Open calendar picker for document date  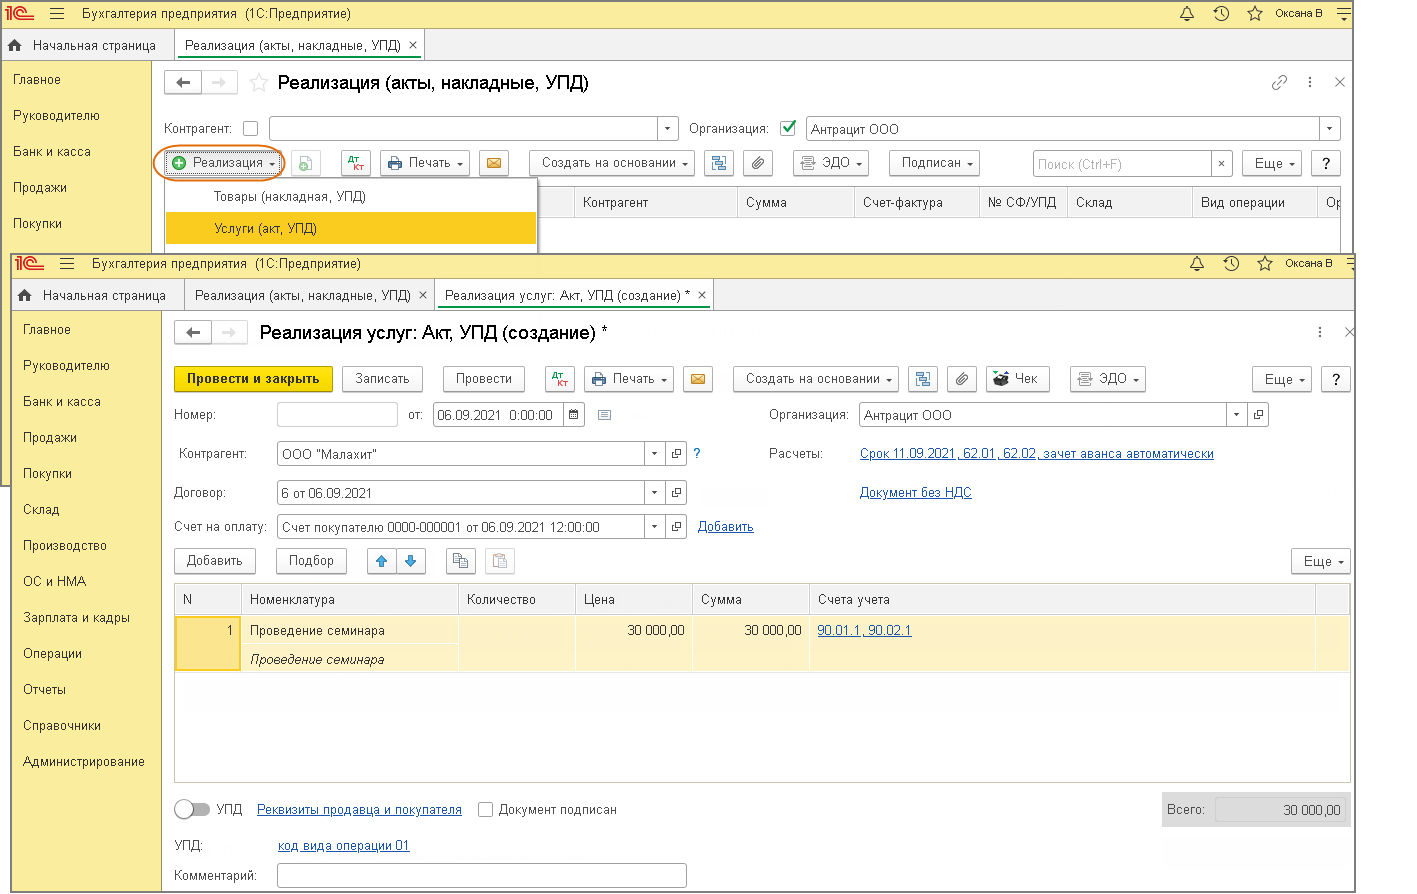coord(574,415)
